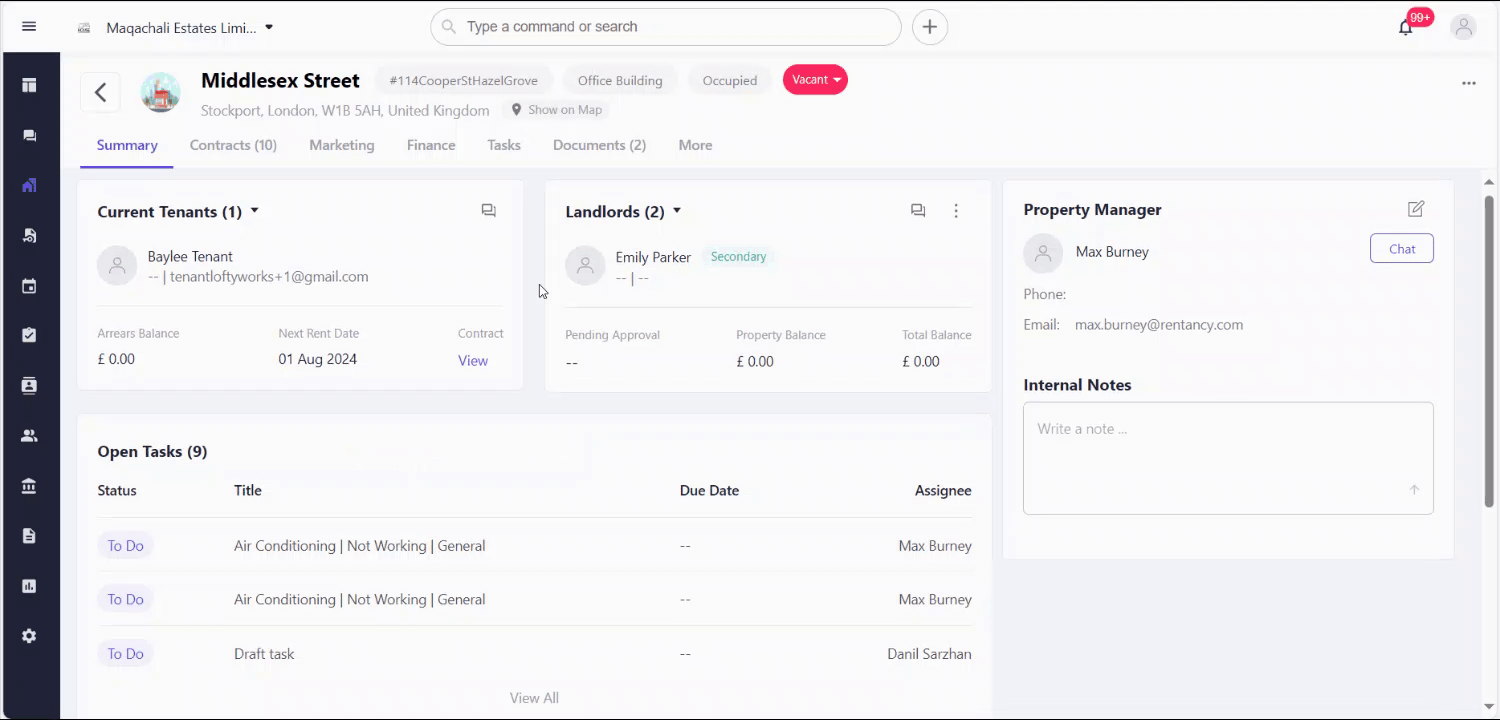Click the plus quick-add button
This screenshot has width=1500, height=720.
[930, 27]
